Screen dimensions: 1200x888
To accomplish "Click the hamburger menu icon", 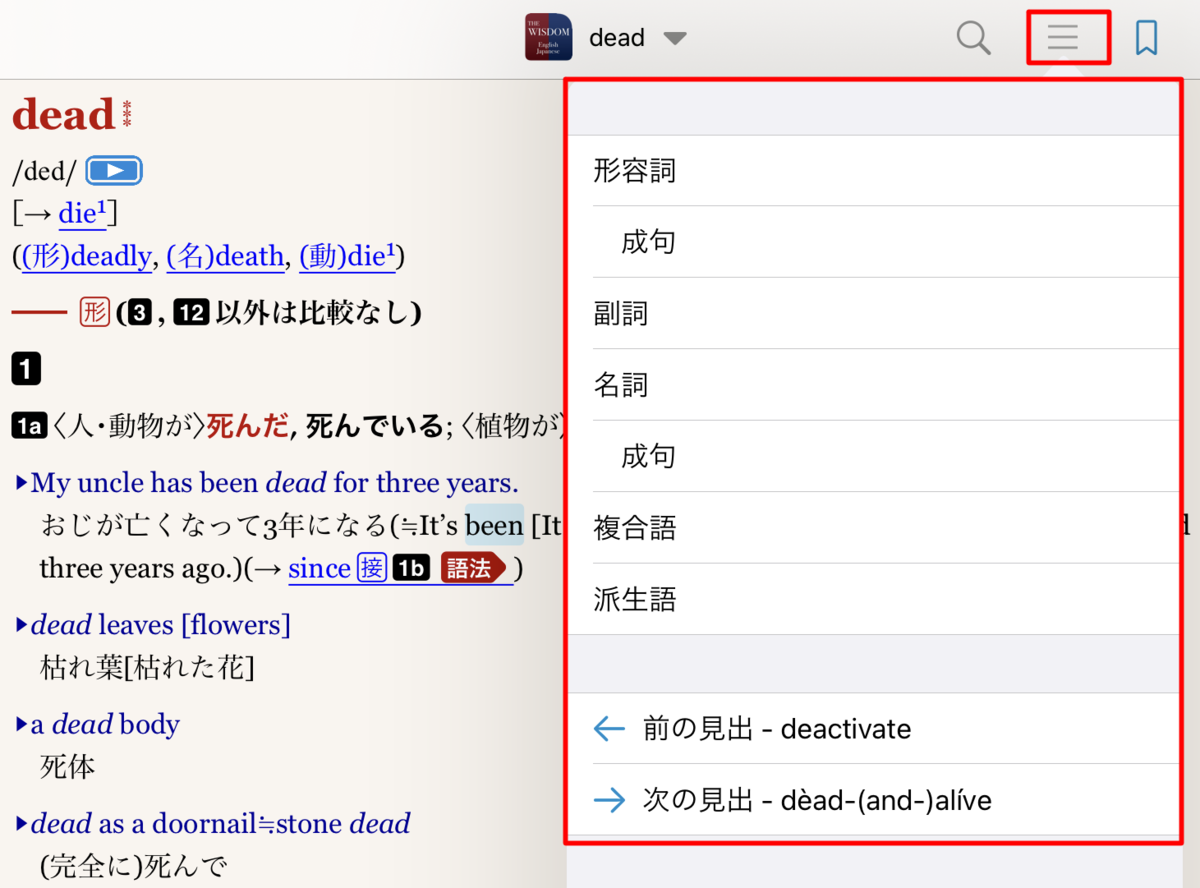I will click(x=1063, y=37).
